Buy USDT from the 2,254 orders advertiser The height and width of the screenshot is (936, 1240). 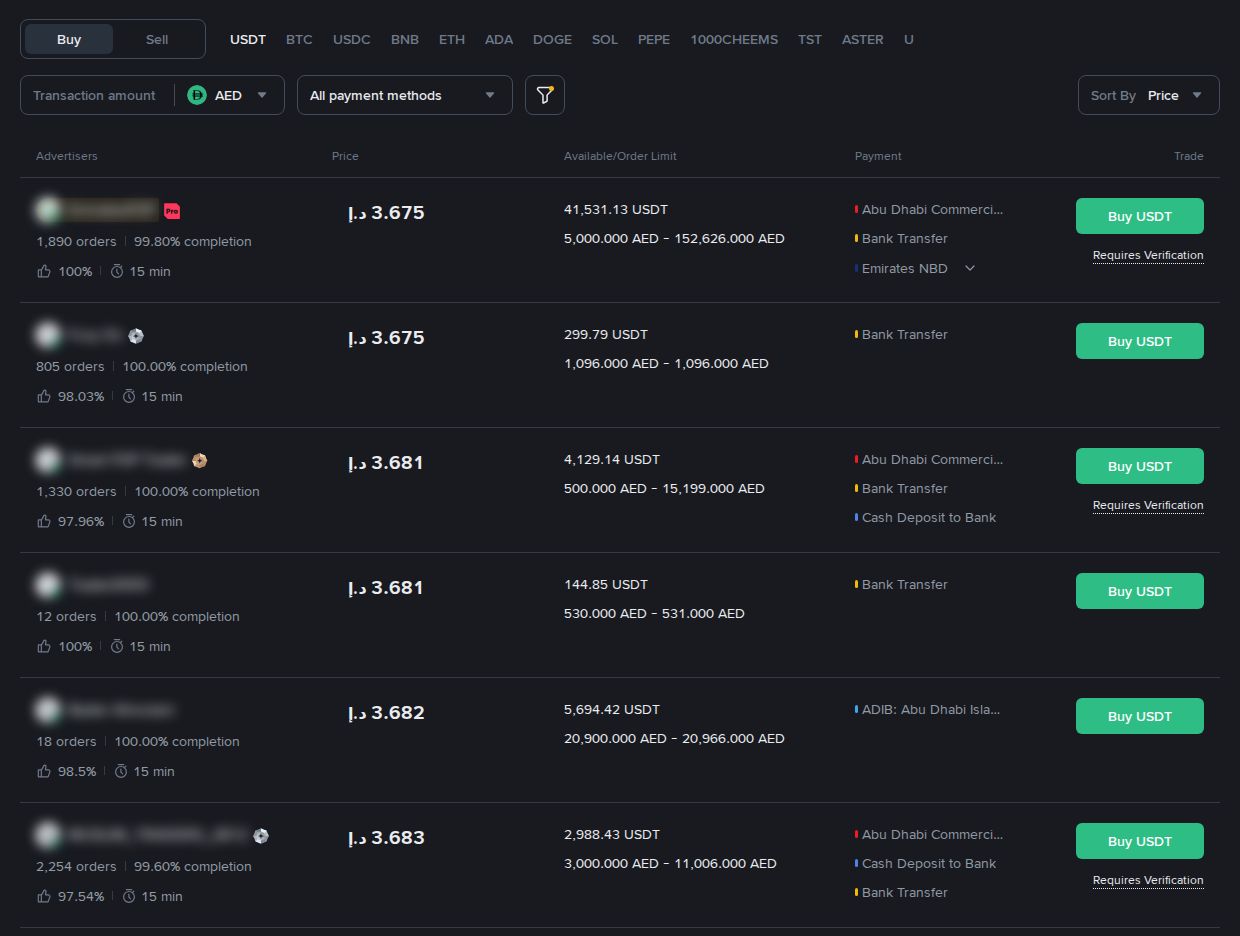pos(1140,841)
